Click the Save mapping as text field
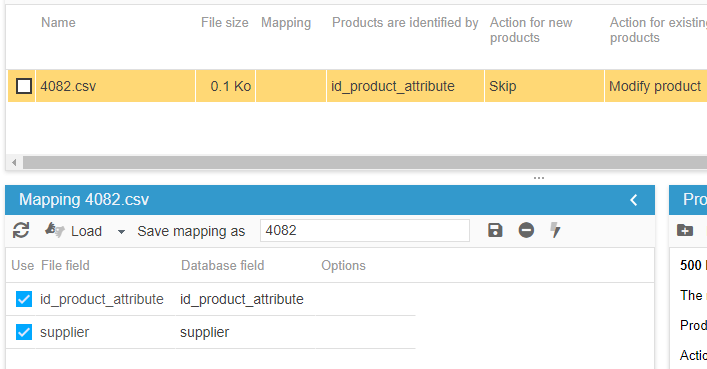The image size is (707, 369). (x=365, y=231)
